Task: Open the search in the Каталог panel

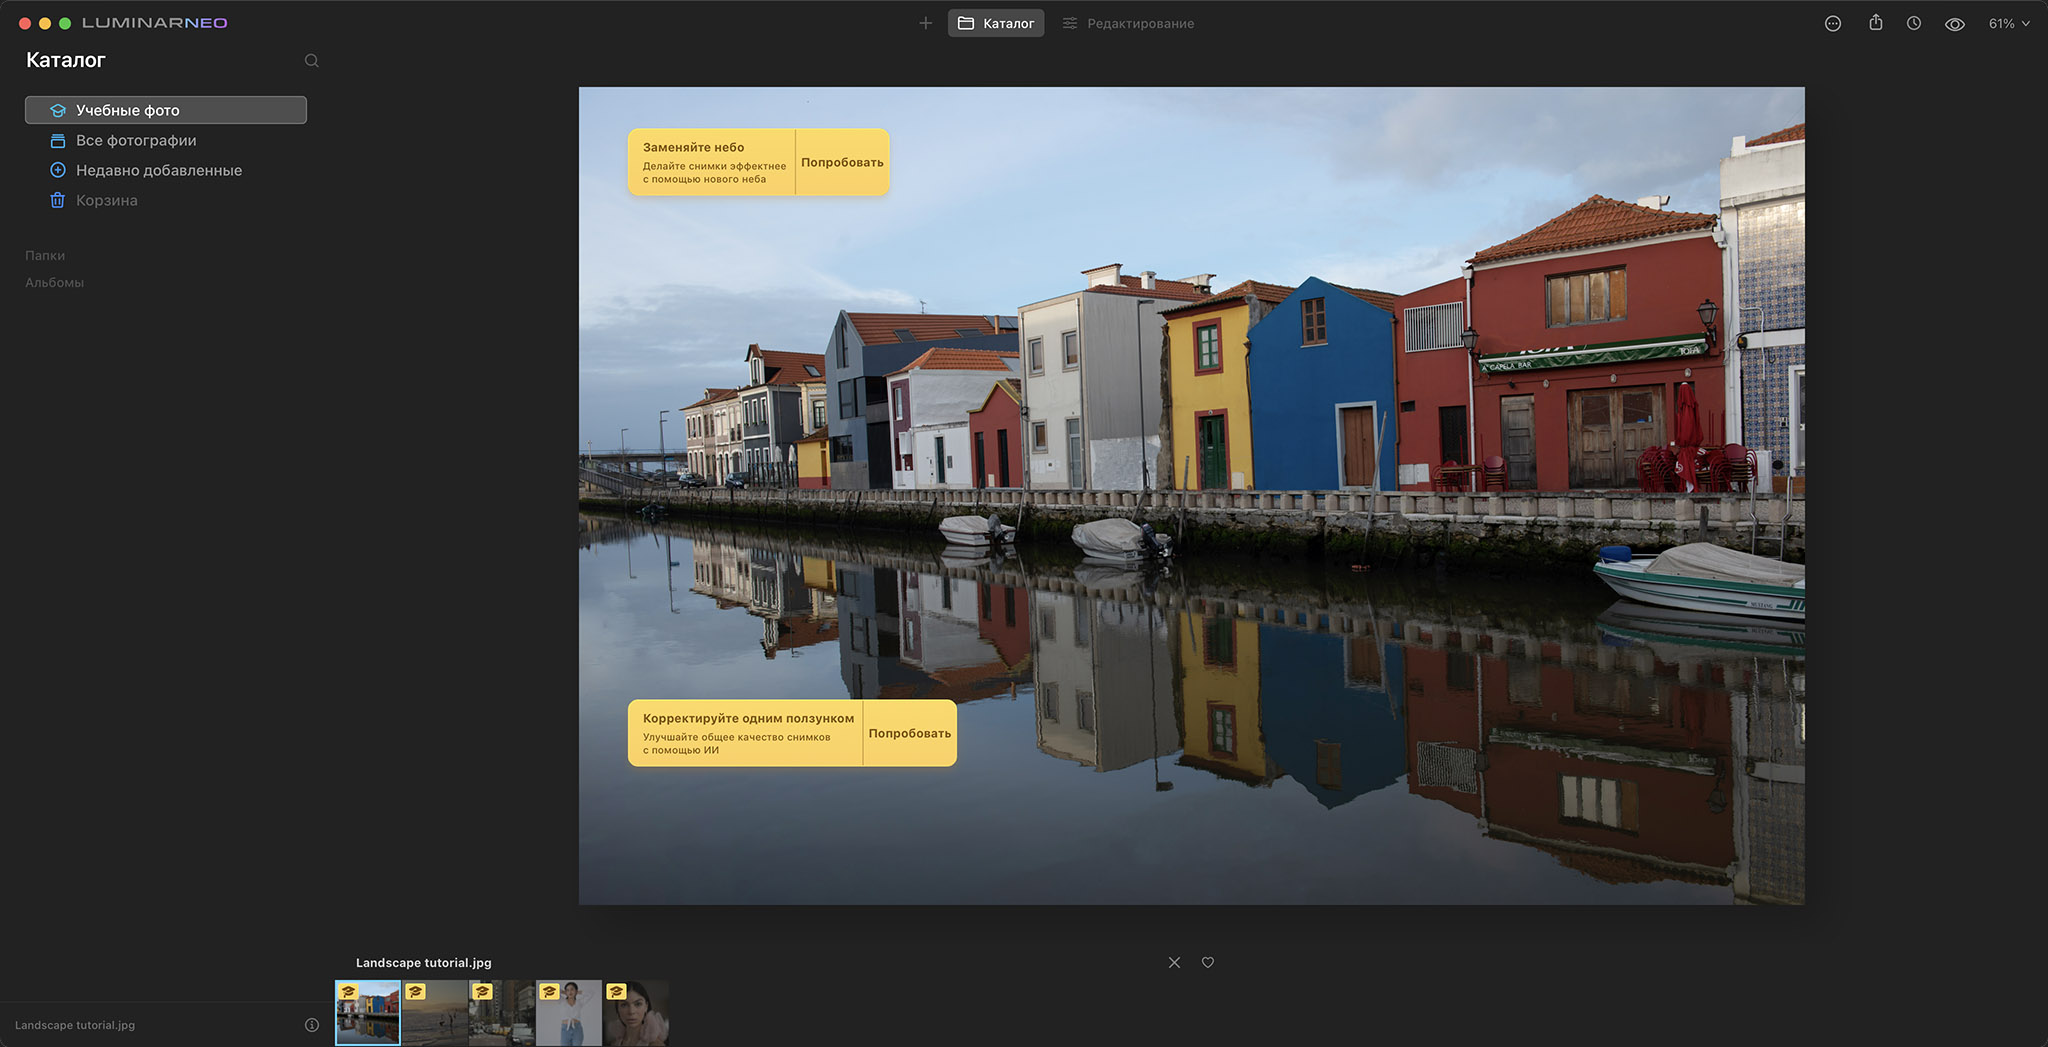Action: (x=311, y=60)
